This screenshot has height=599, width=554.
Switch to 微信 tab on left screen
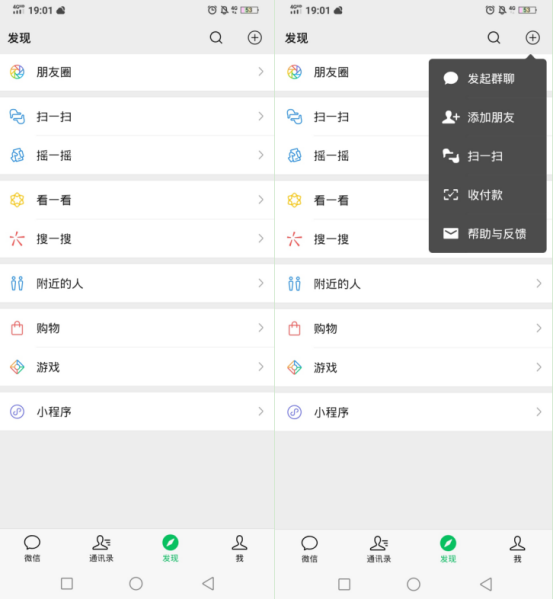(32, 549)
